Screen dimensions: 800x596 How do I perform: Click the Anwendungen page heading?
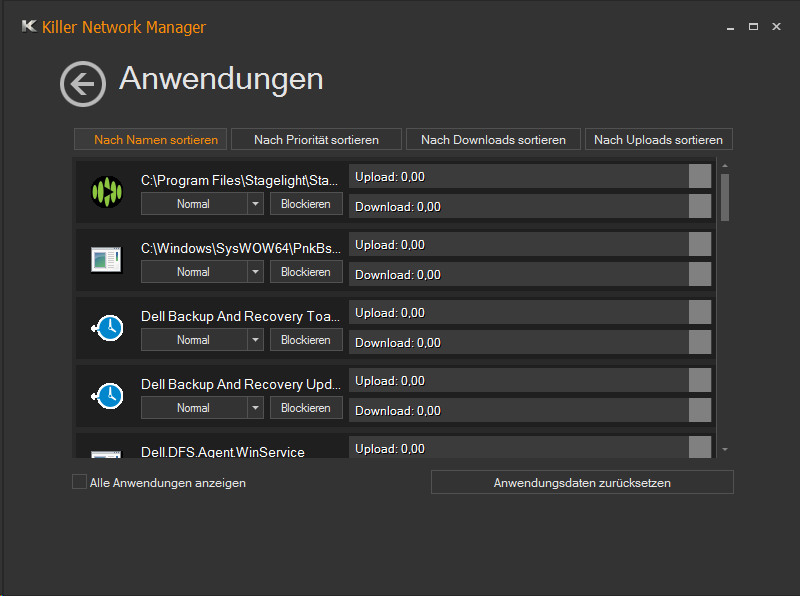point(221,79)
